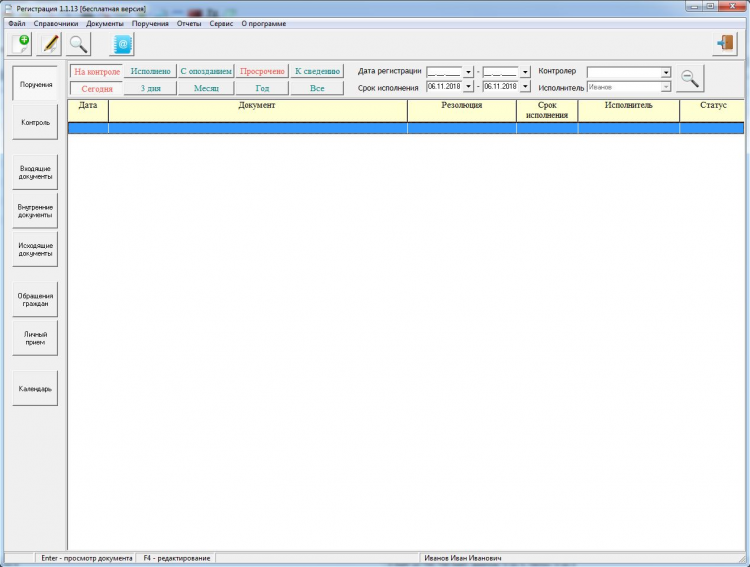This screenshot has height=567, width=750.
Task: Click the filter search magnifier beside Контролер
Action: (690, 78)
